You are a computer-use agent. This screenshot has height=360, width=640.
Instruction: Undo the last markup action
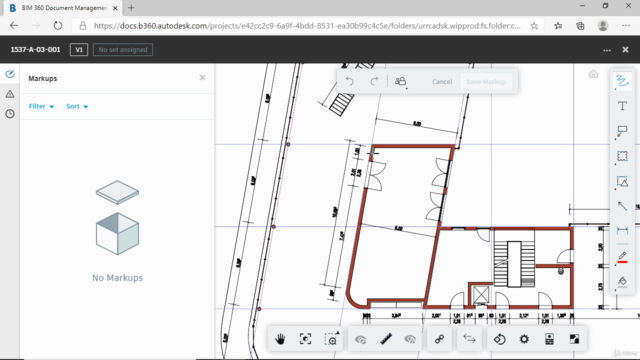349,81
